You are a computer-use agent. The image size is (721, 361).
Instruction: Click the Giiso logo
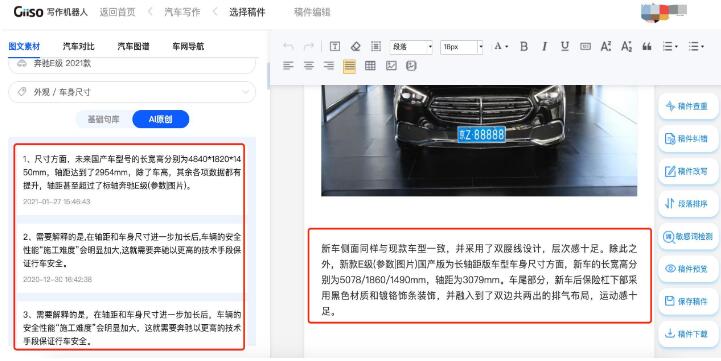point(29,12)
